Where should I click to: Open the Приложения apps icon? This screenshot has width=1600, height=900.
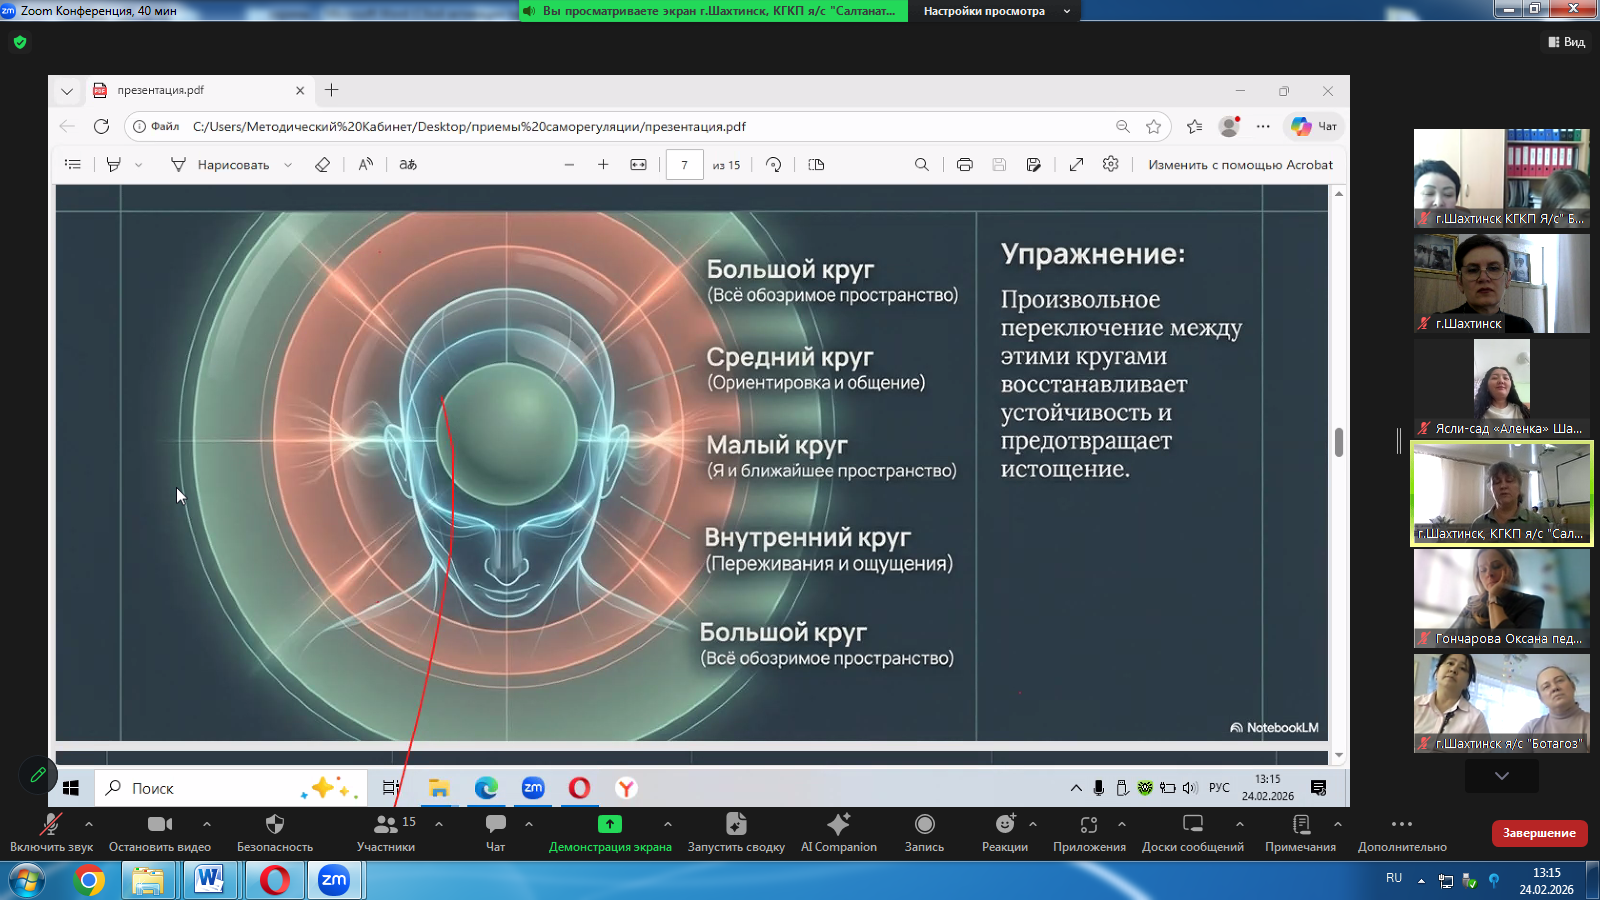tap(1088, 825)
